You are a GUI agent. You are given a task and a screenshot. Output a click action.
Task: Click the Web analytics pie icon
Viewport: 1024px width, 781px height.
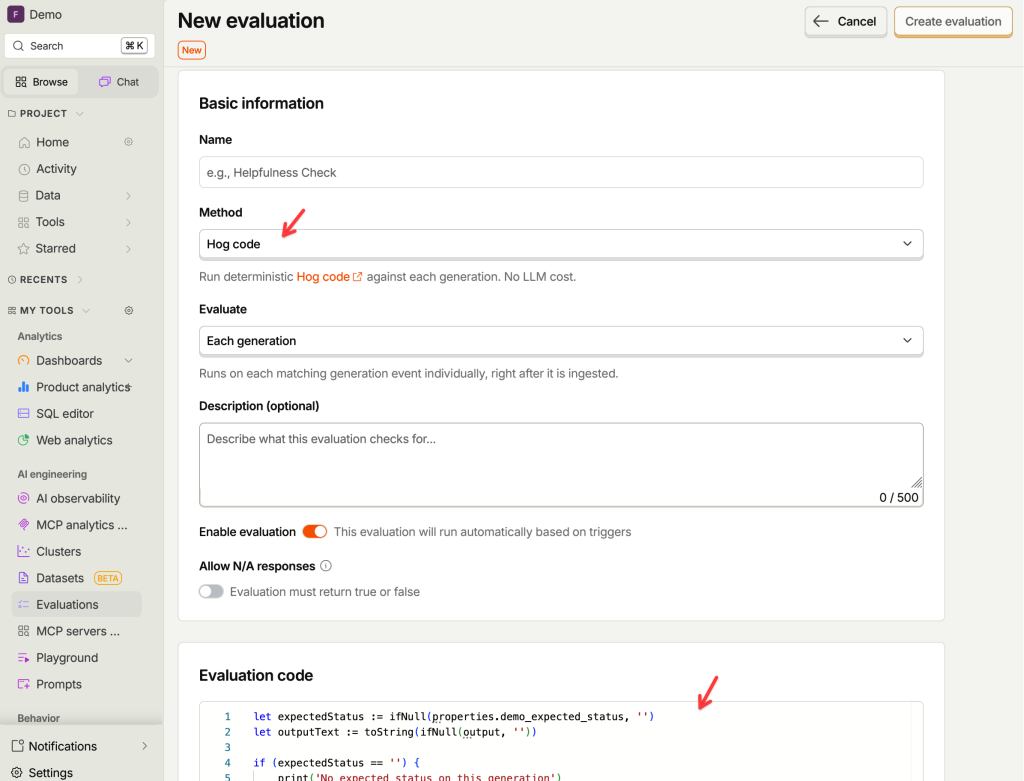coord(24,440)
